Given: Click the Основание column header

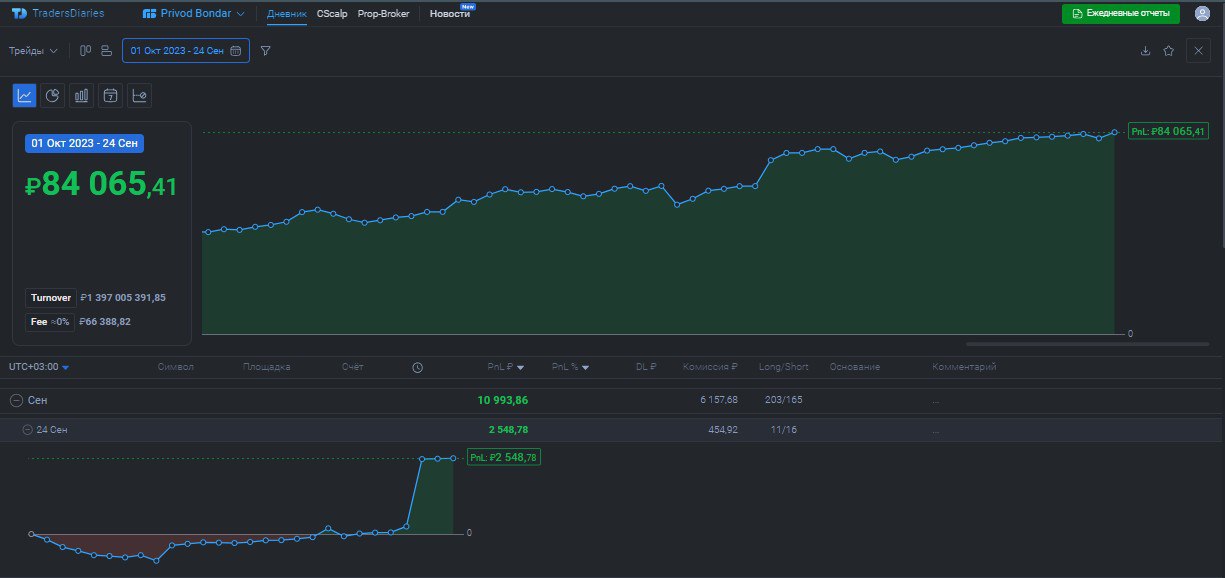Looking at the screenshot, I should tap(855, 367).
